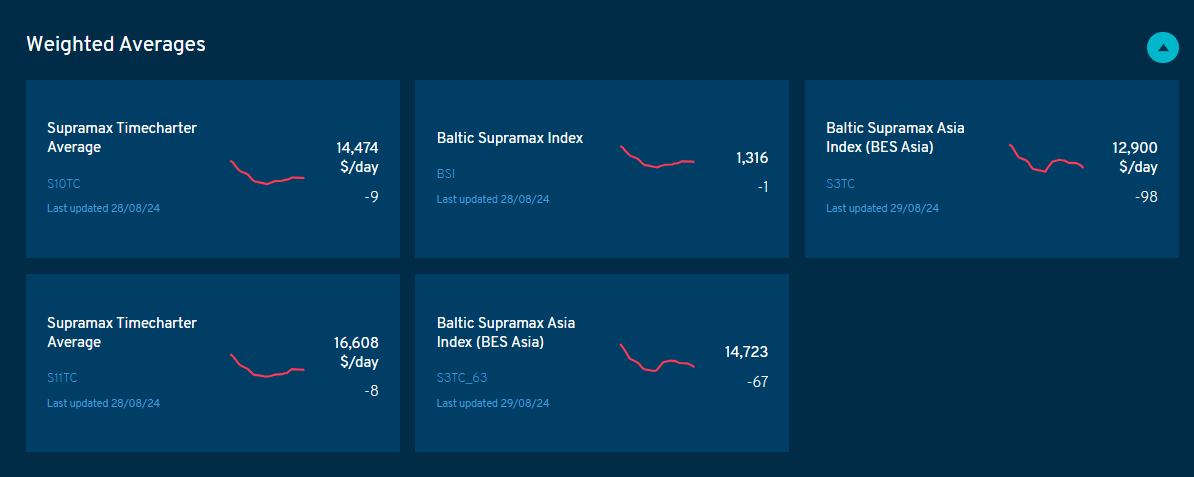This screenshot has height=477, width=1194.
Task: View the S10TC sparkline trend chart
Action: 267,173
